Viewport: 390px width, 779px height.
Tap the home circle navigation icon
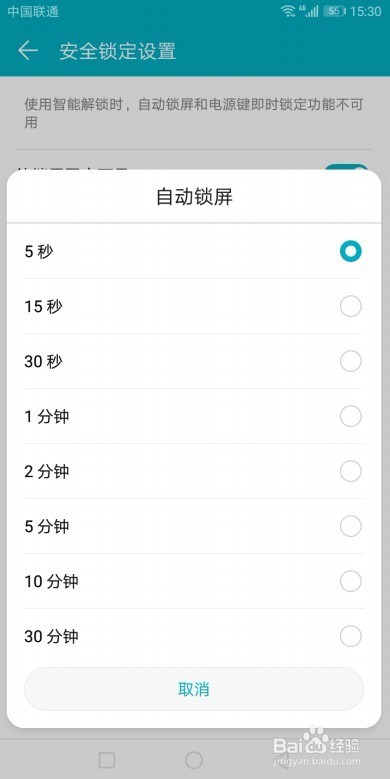point(194,760)
